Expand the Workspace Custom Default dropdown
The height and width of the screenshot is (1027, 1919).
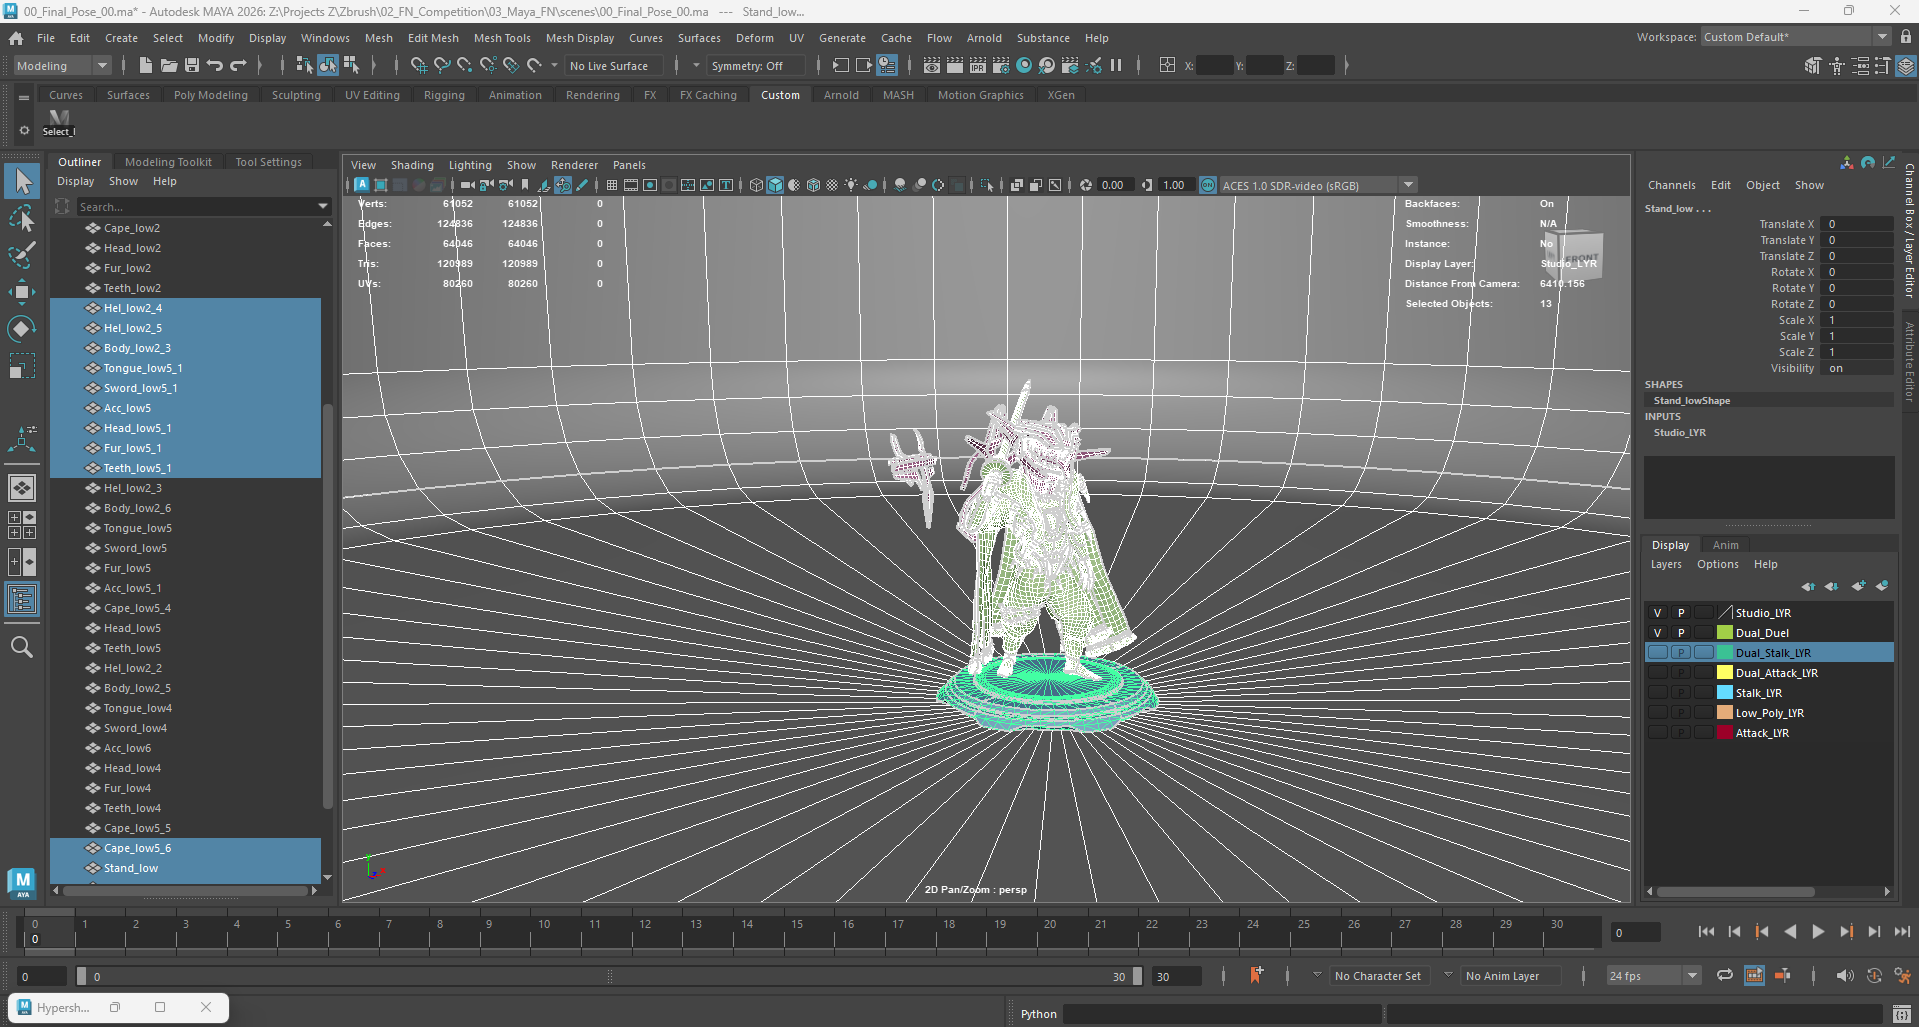(x=1881, y=37)
